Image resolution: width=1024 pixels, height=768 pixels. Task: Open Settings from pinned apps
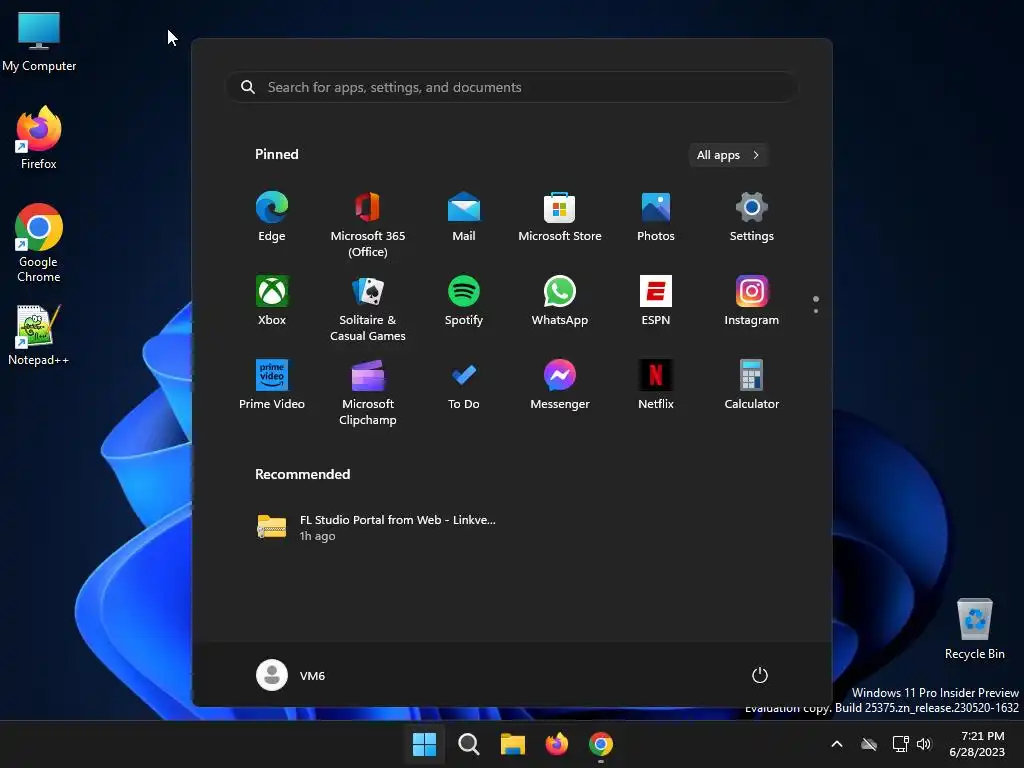(x=752, y=217)
